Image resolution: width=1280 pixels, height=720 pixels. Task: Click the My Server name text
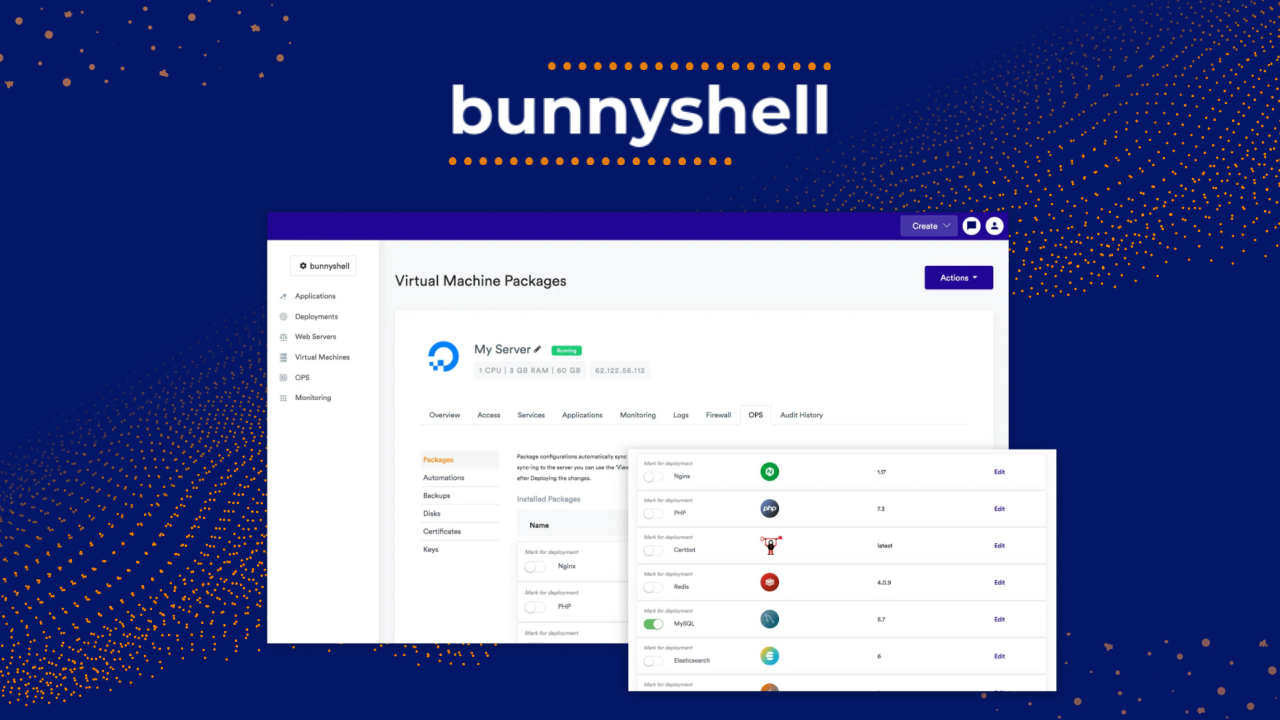(503, 349)
